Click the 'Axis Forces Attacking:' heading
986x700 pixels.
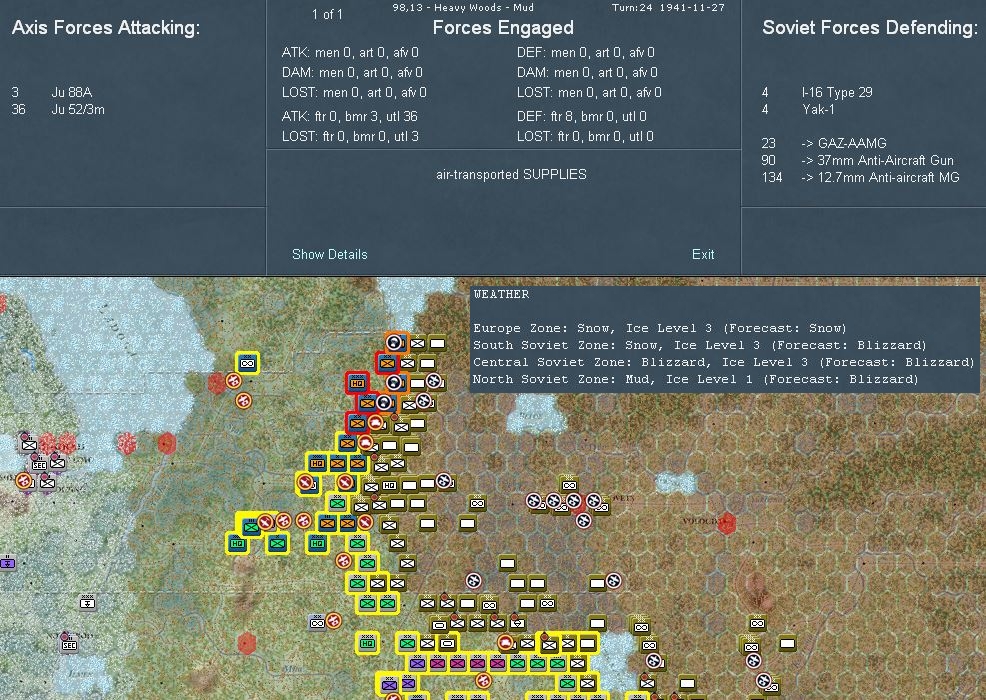(106, 28)
